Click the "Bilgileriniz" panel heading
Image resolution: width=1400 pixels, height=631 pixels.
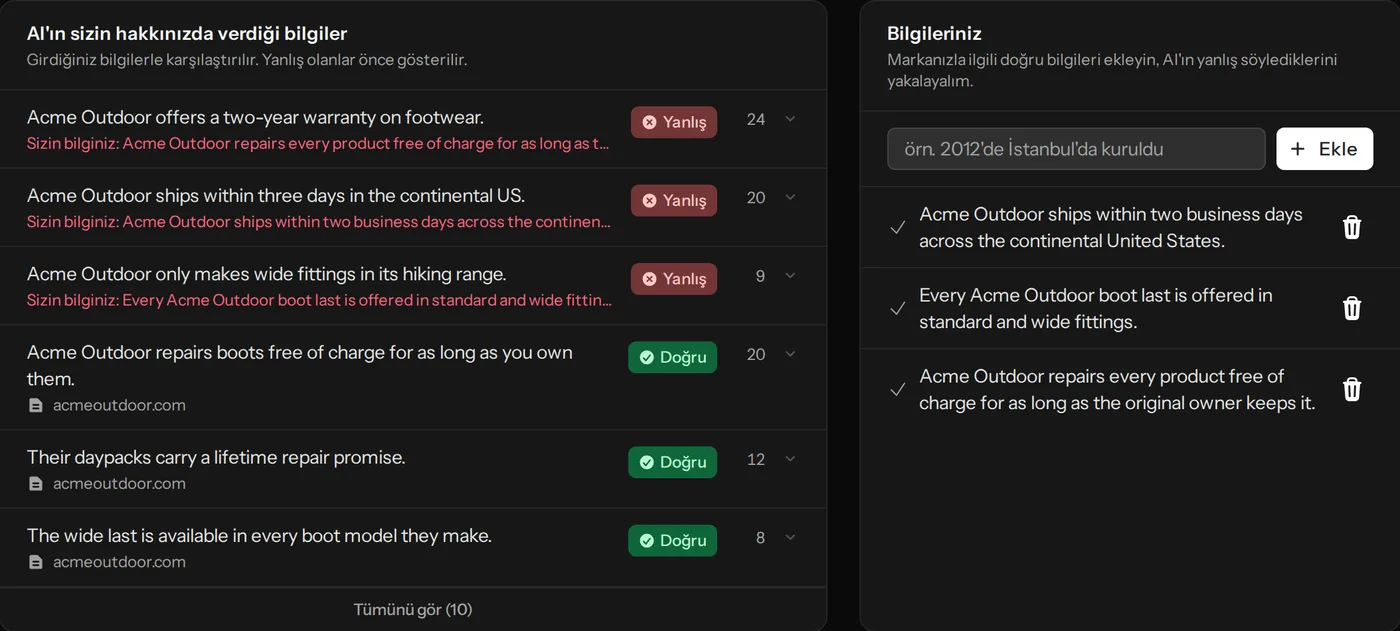(934, 34)
